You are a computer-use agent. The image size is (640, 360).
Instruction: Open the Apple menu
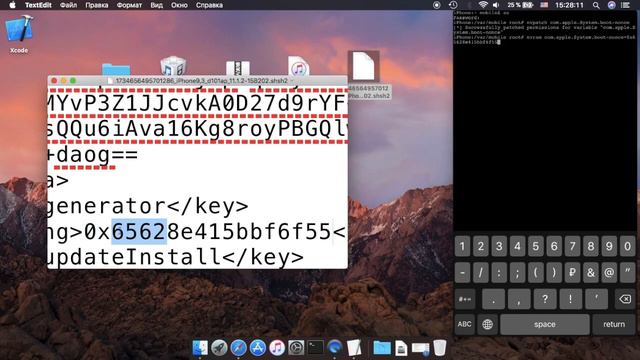[x=12, y=5]
